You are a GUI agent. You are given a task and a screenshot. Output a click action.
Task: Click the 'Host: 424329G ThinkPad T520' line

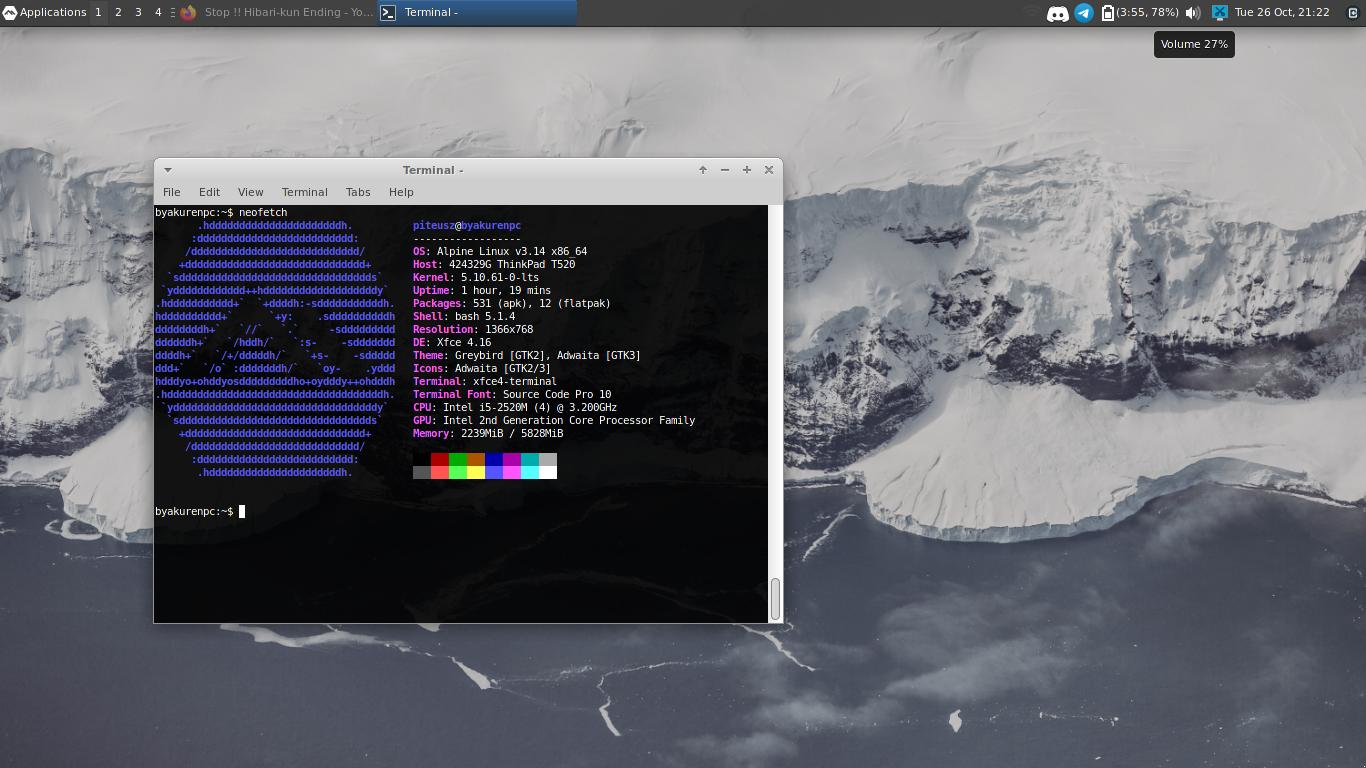click(x=494, y=265)
